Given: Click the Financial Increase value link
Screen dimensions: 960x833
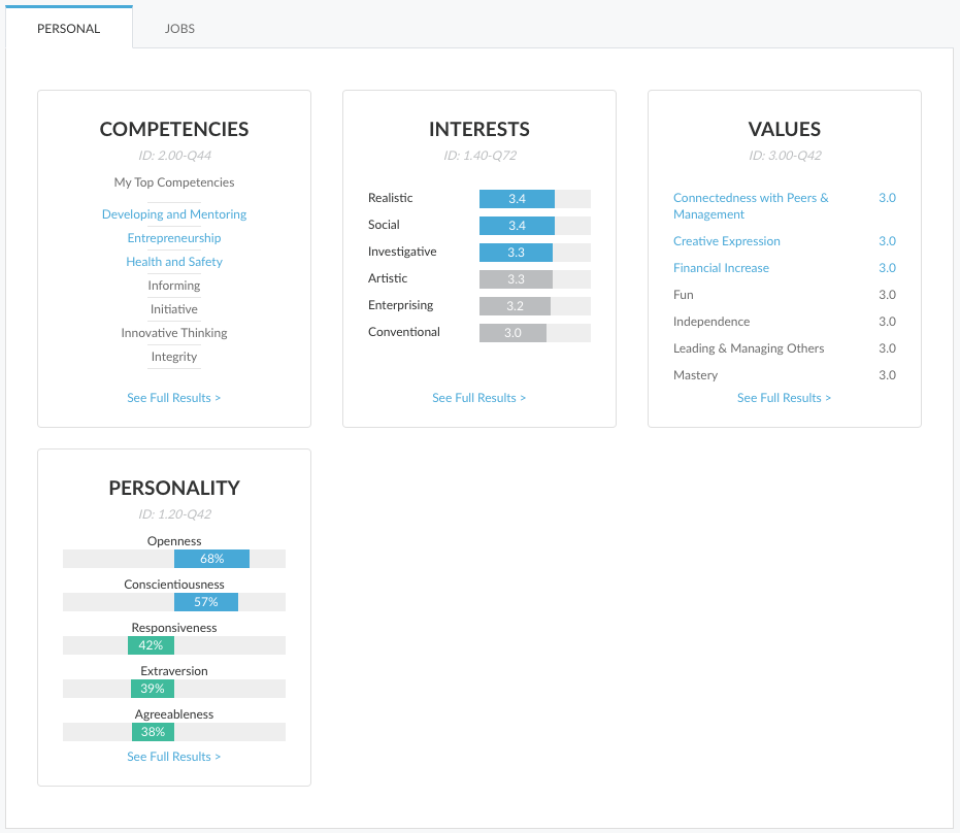Looking at the screenshot, I should pyautogui.click(x=721, y=268).
